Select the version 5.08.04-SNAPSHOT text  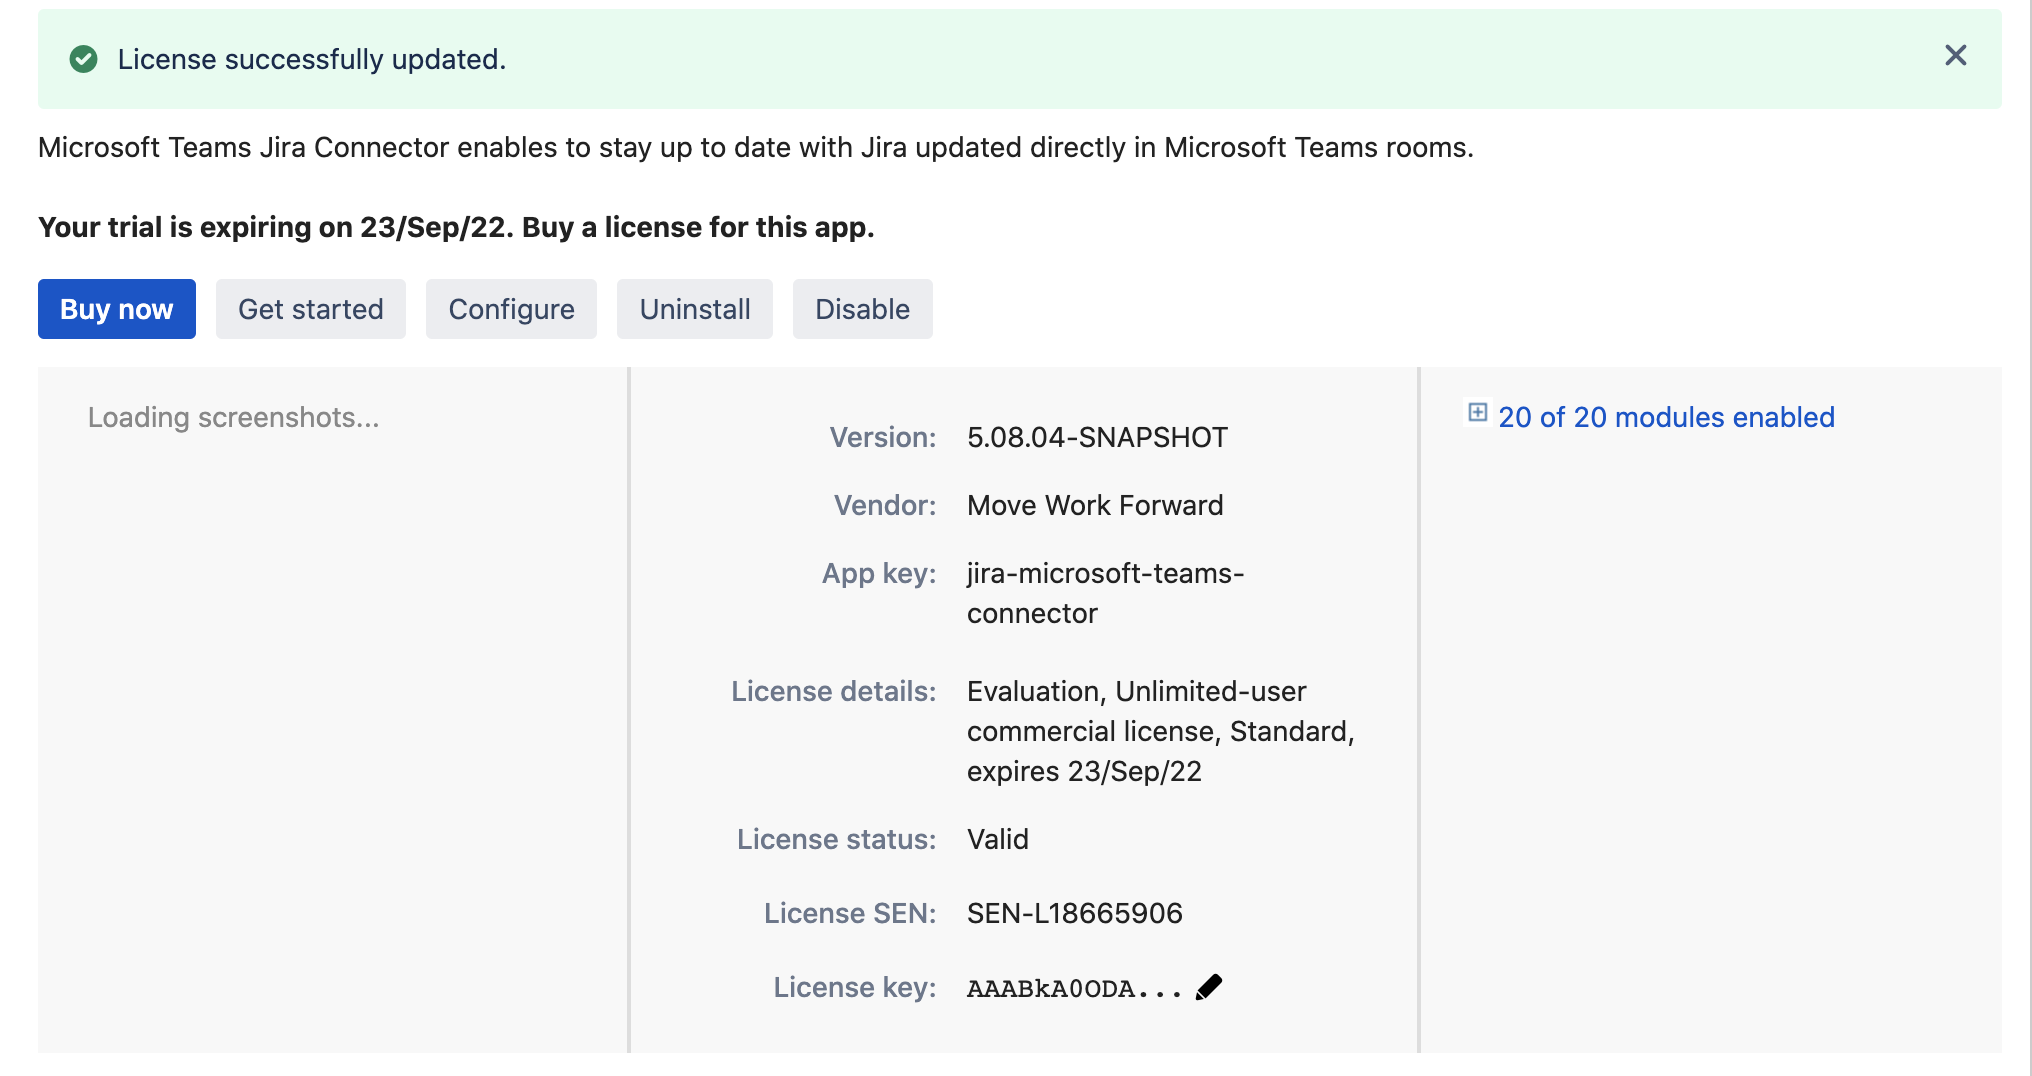1096,437
